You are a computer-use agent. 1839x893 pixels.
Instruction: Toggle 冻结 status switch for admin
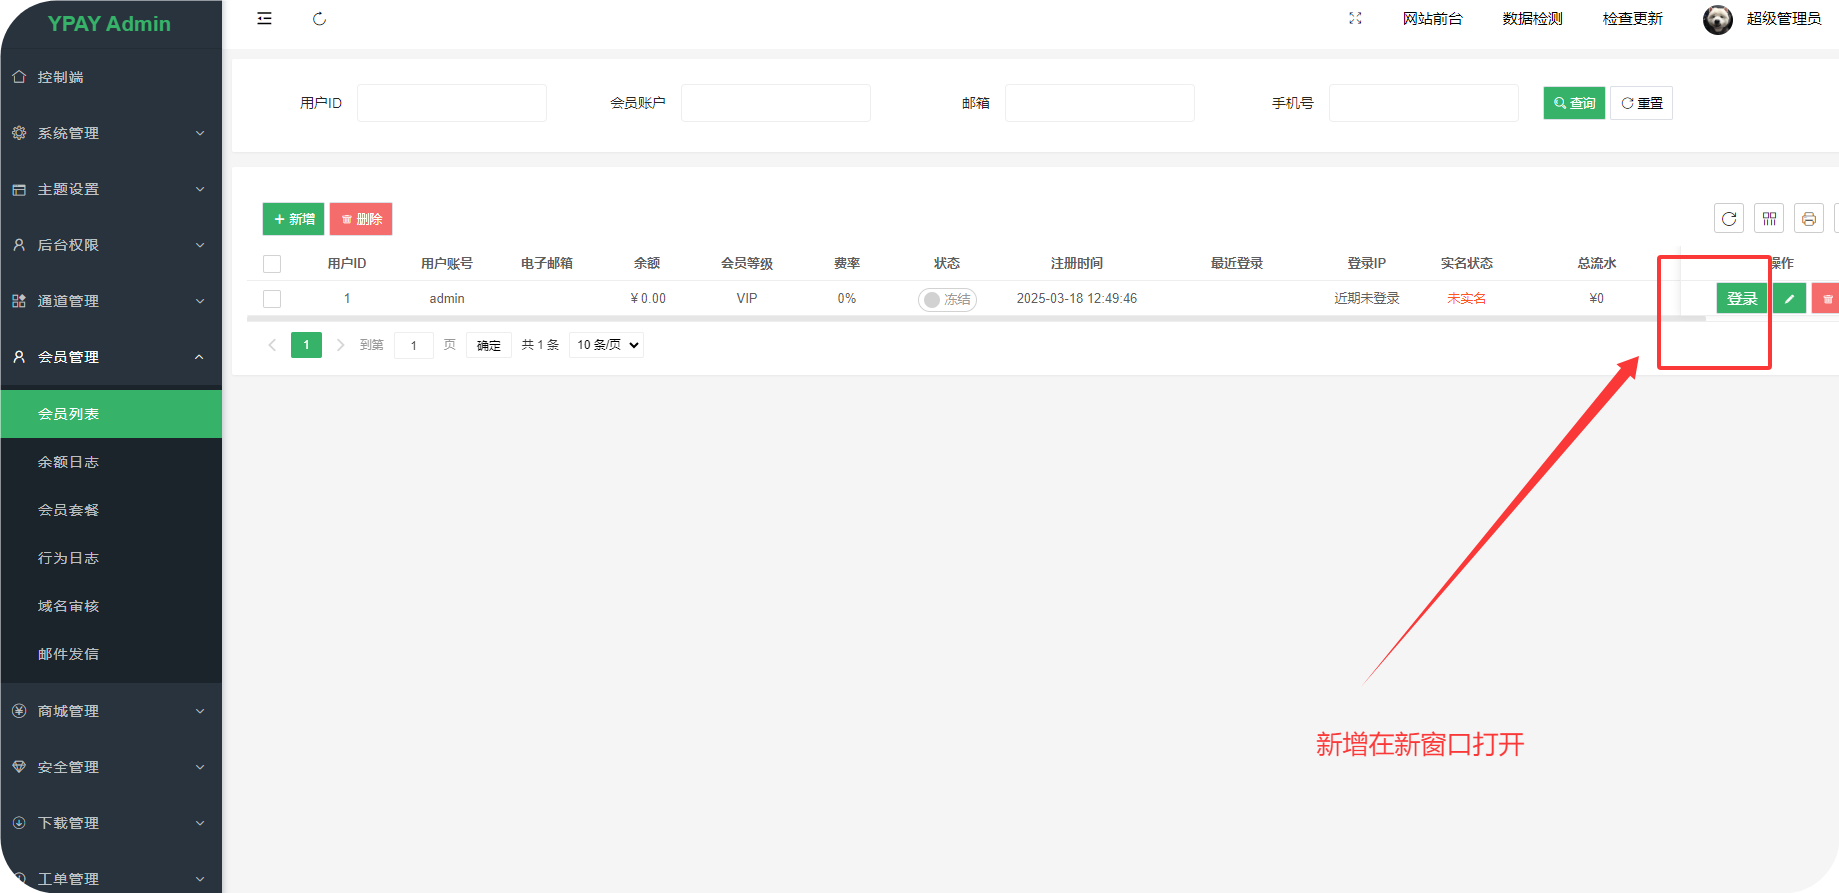tap(947, 299)
